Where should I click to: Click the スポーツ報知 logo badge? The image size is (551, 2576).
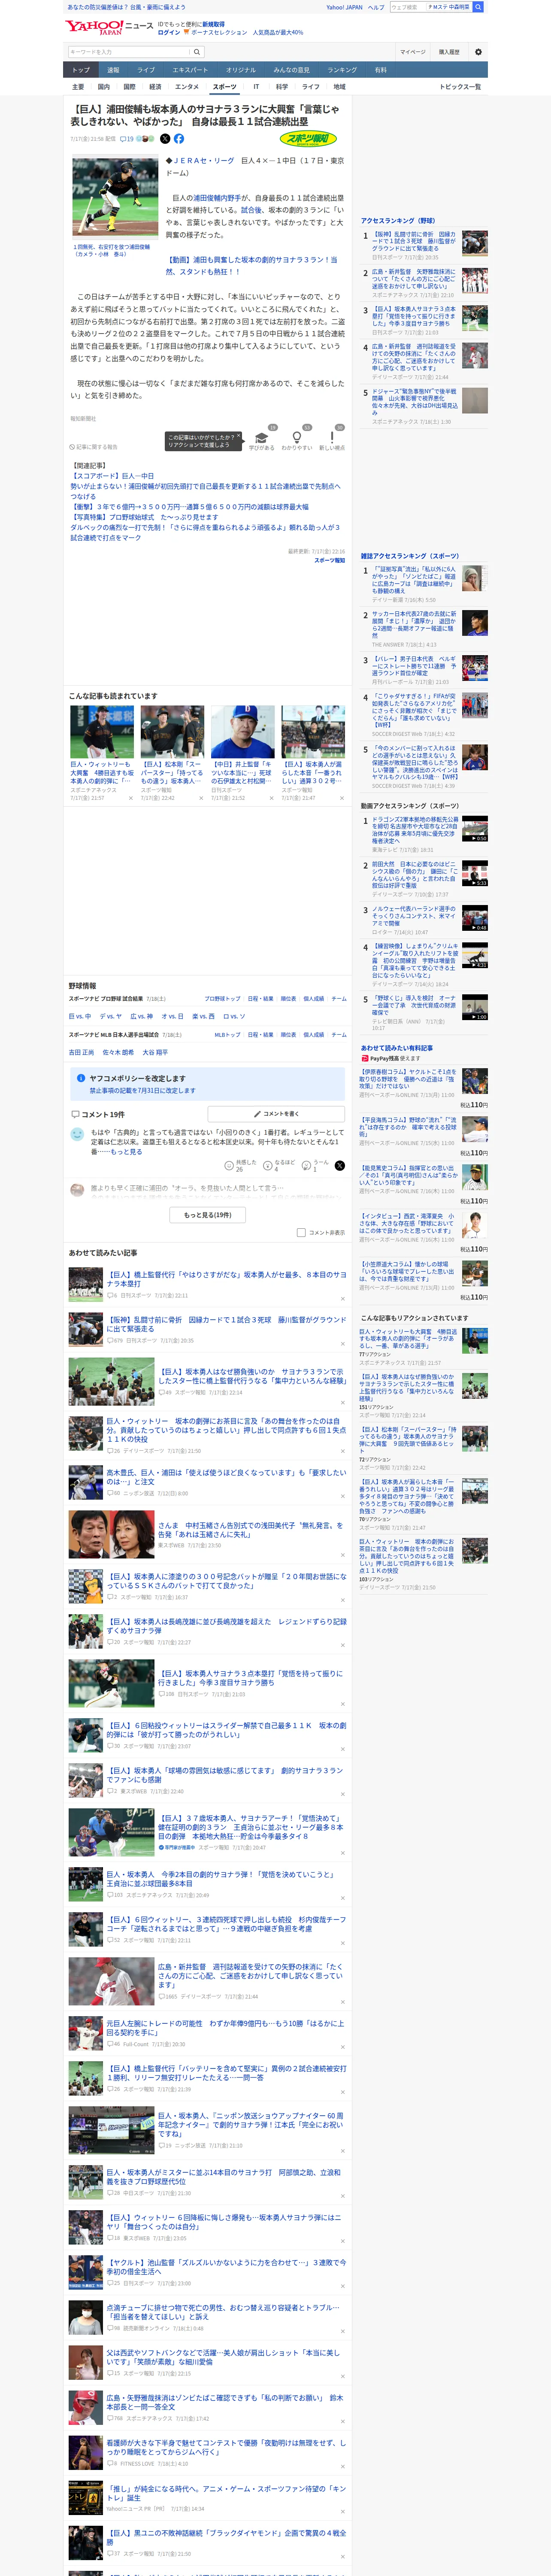pyautogui.click(x=309, y=139)
